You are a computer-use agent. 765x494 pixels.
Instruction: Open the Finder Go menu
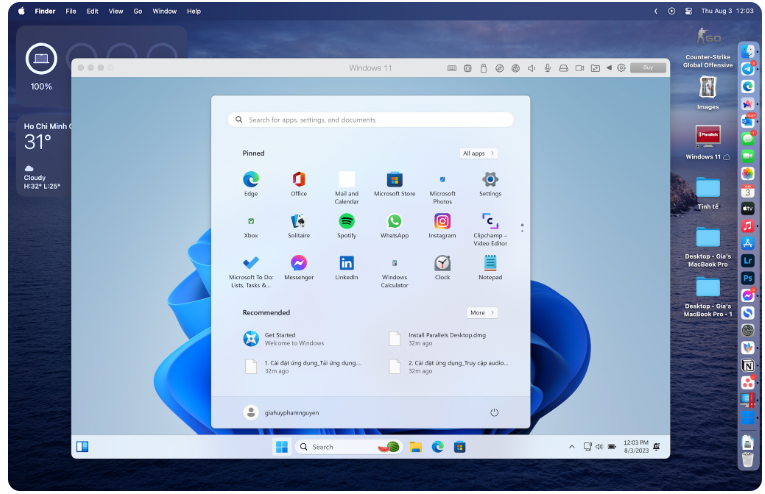coord(138,11)
